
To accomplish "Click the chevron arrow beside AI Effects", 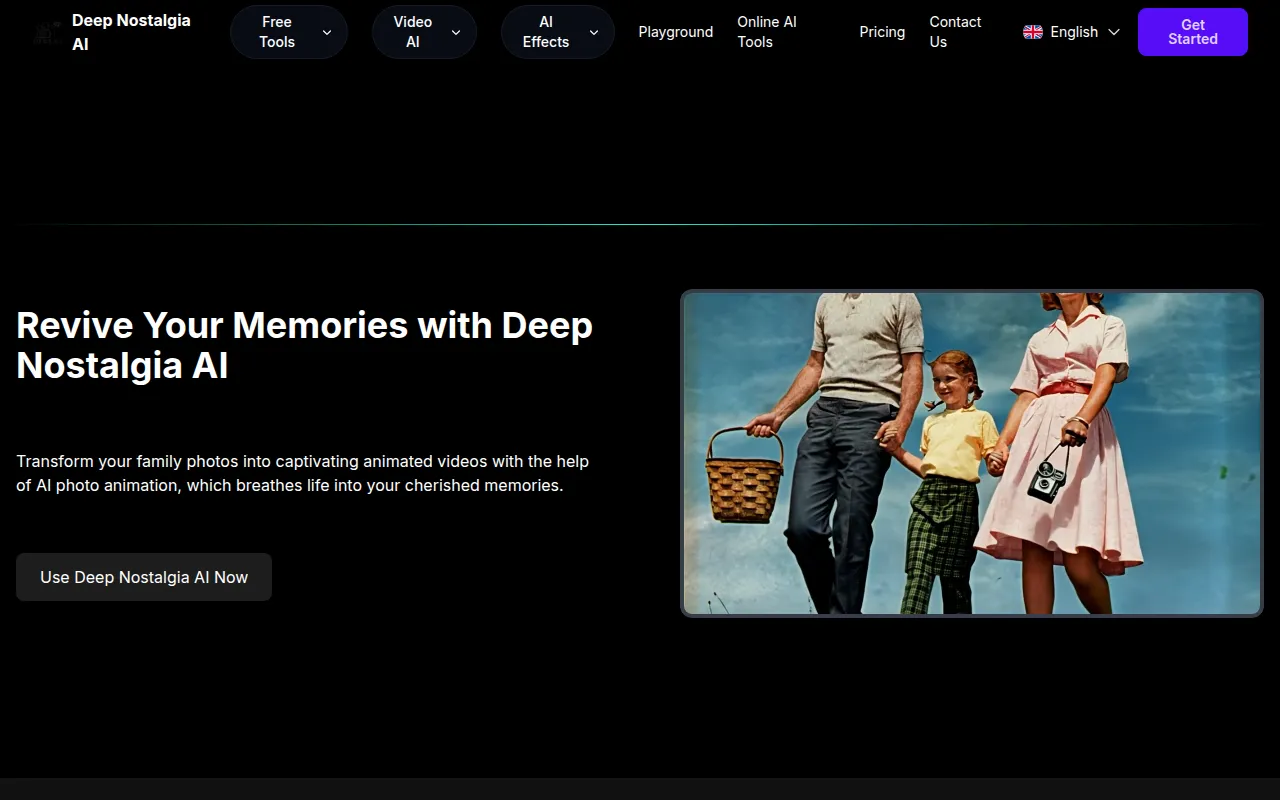I will click(594, 32).
